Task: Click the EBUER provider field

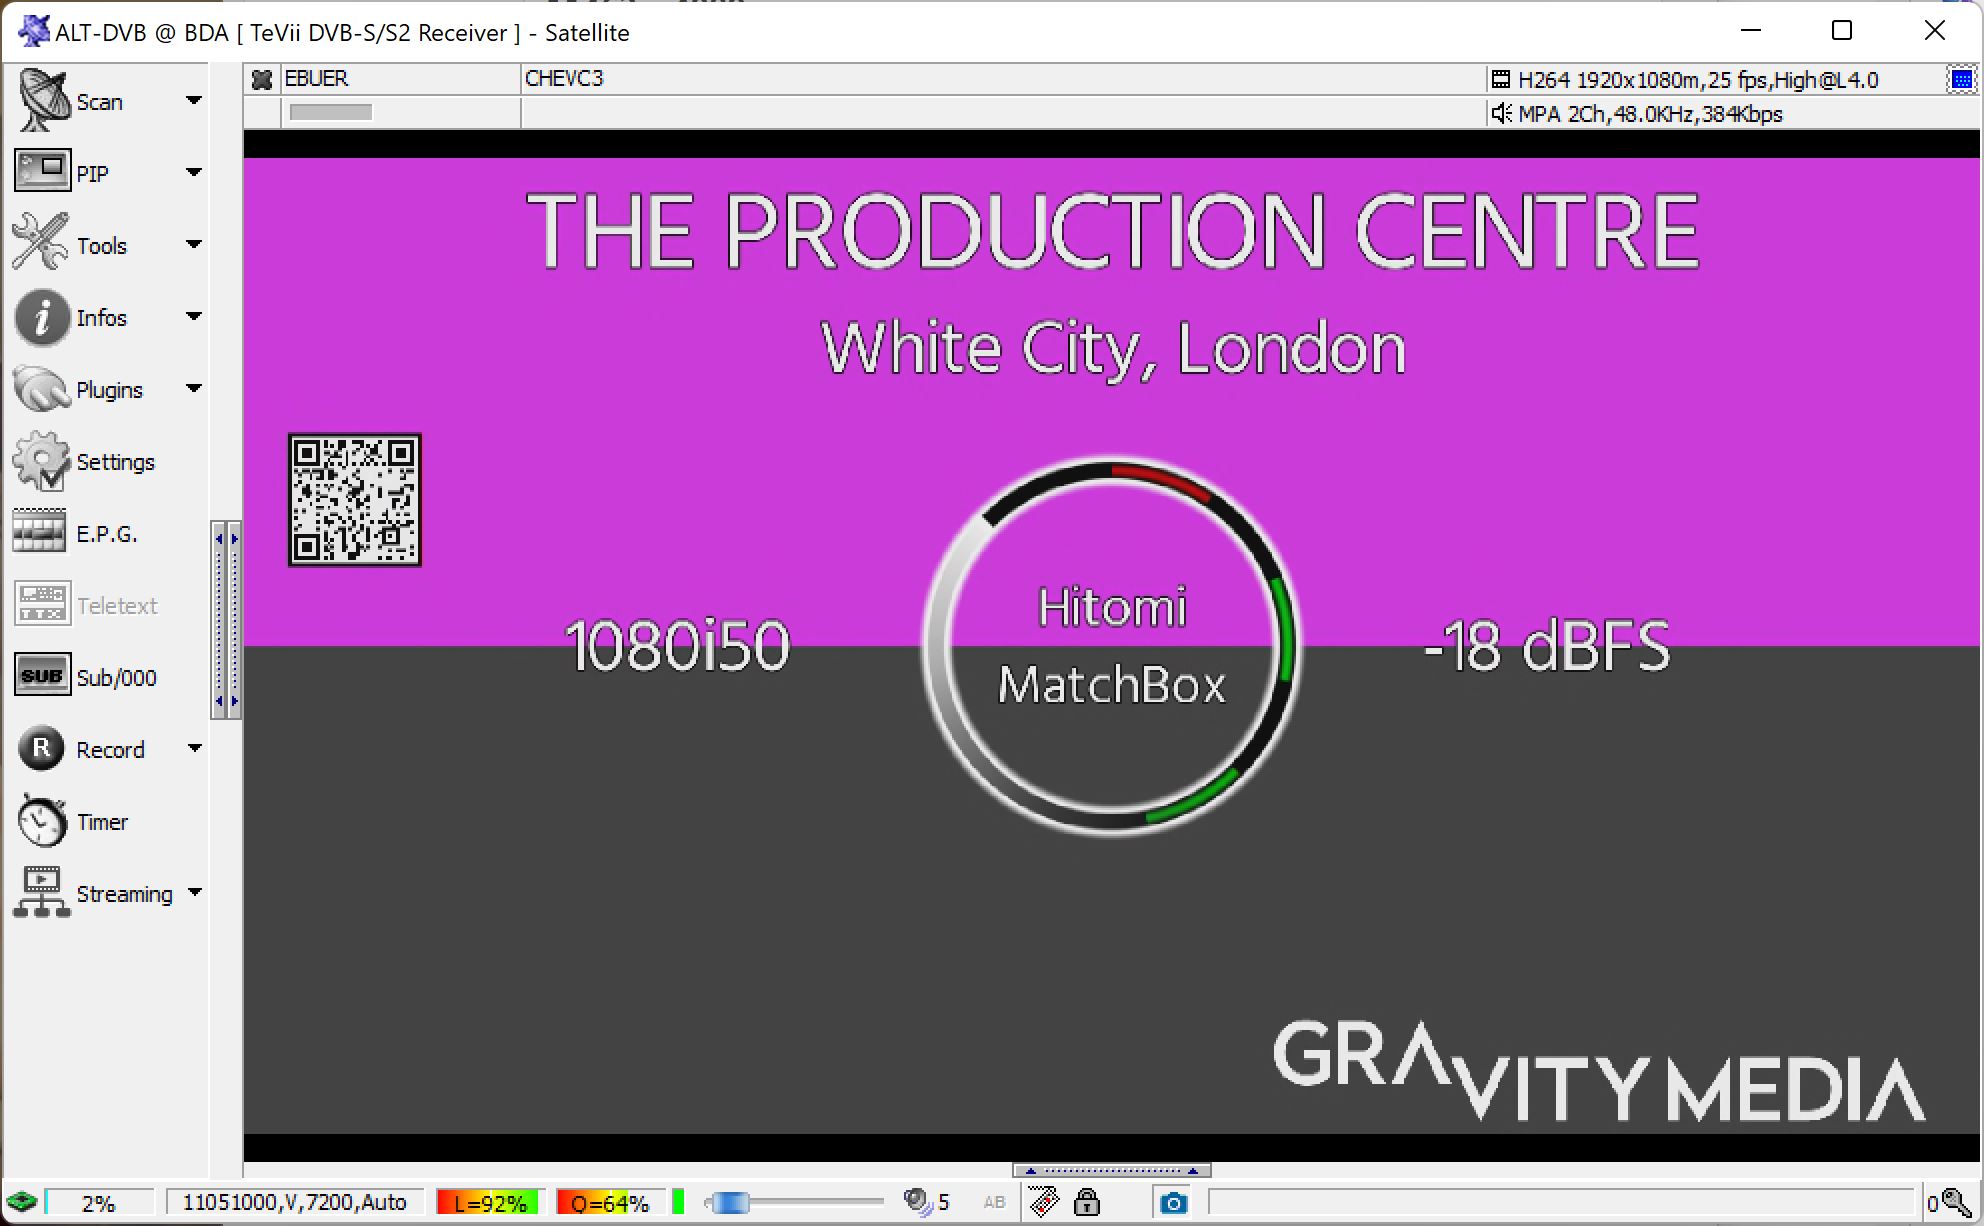Action: tap(400, 79)
